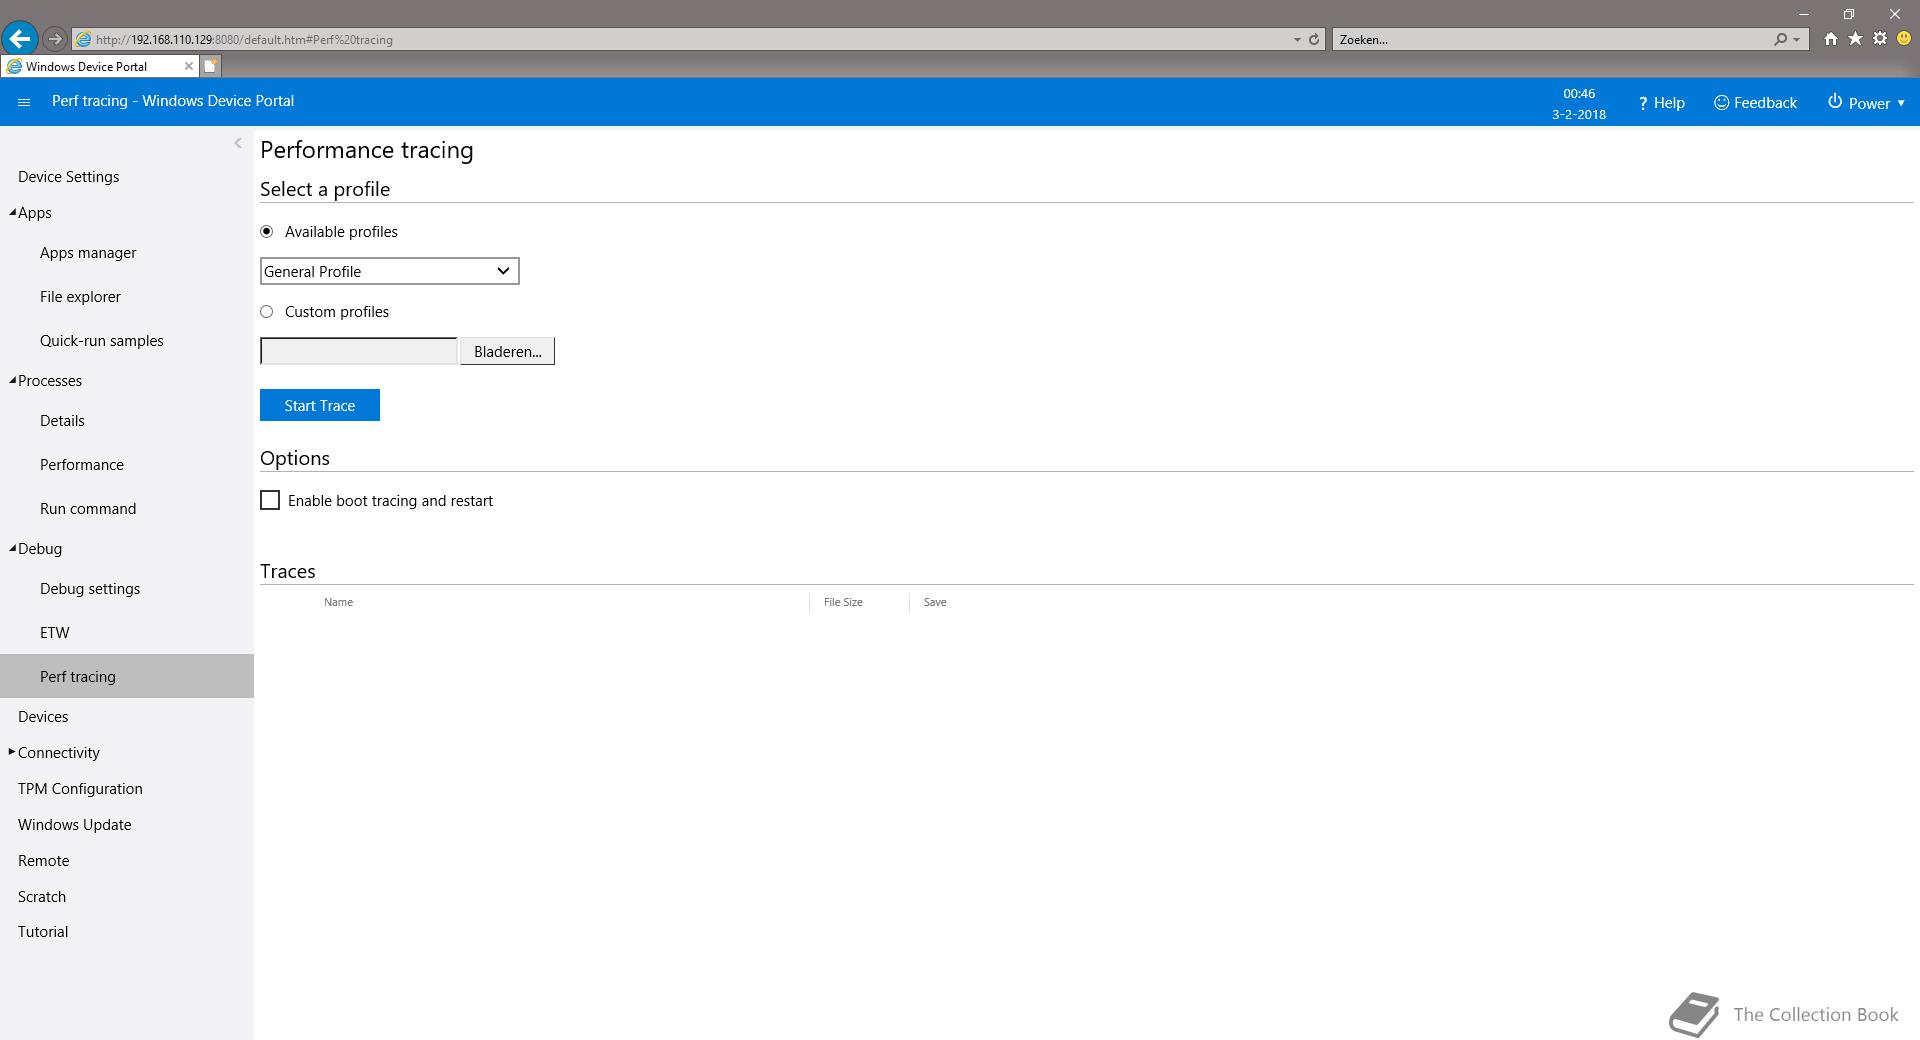Refresh the page with reload icon
This screenshot has width=1920, height=1040.
(1314, 39)
